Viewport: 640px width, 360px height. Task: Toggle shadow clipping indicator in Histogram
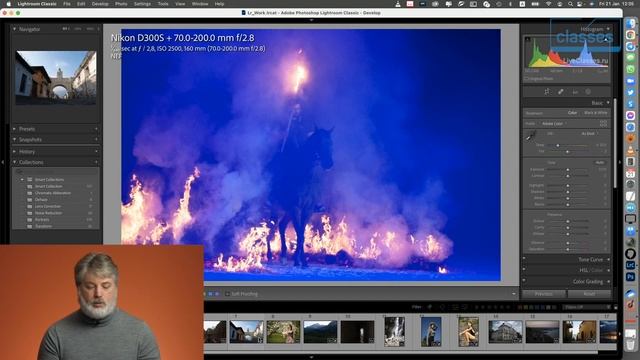[x=528, y=40]
